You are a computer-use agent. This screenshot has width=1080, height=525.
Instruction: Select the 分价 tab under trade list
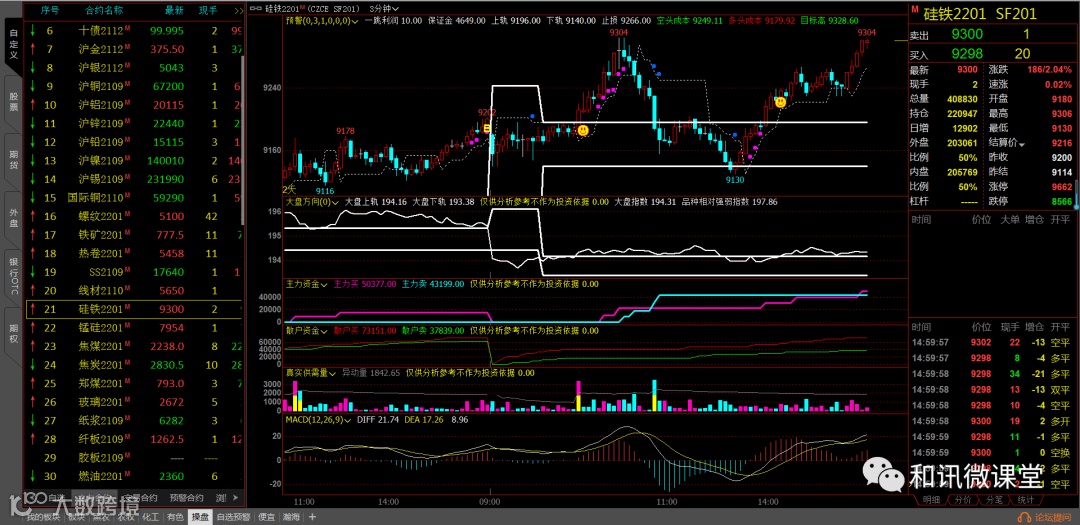[962, 500]
